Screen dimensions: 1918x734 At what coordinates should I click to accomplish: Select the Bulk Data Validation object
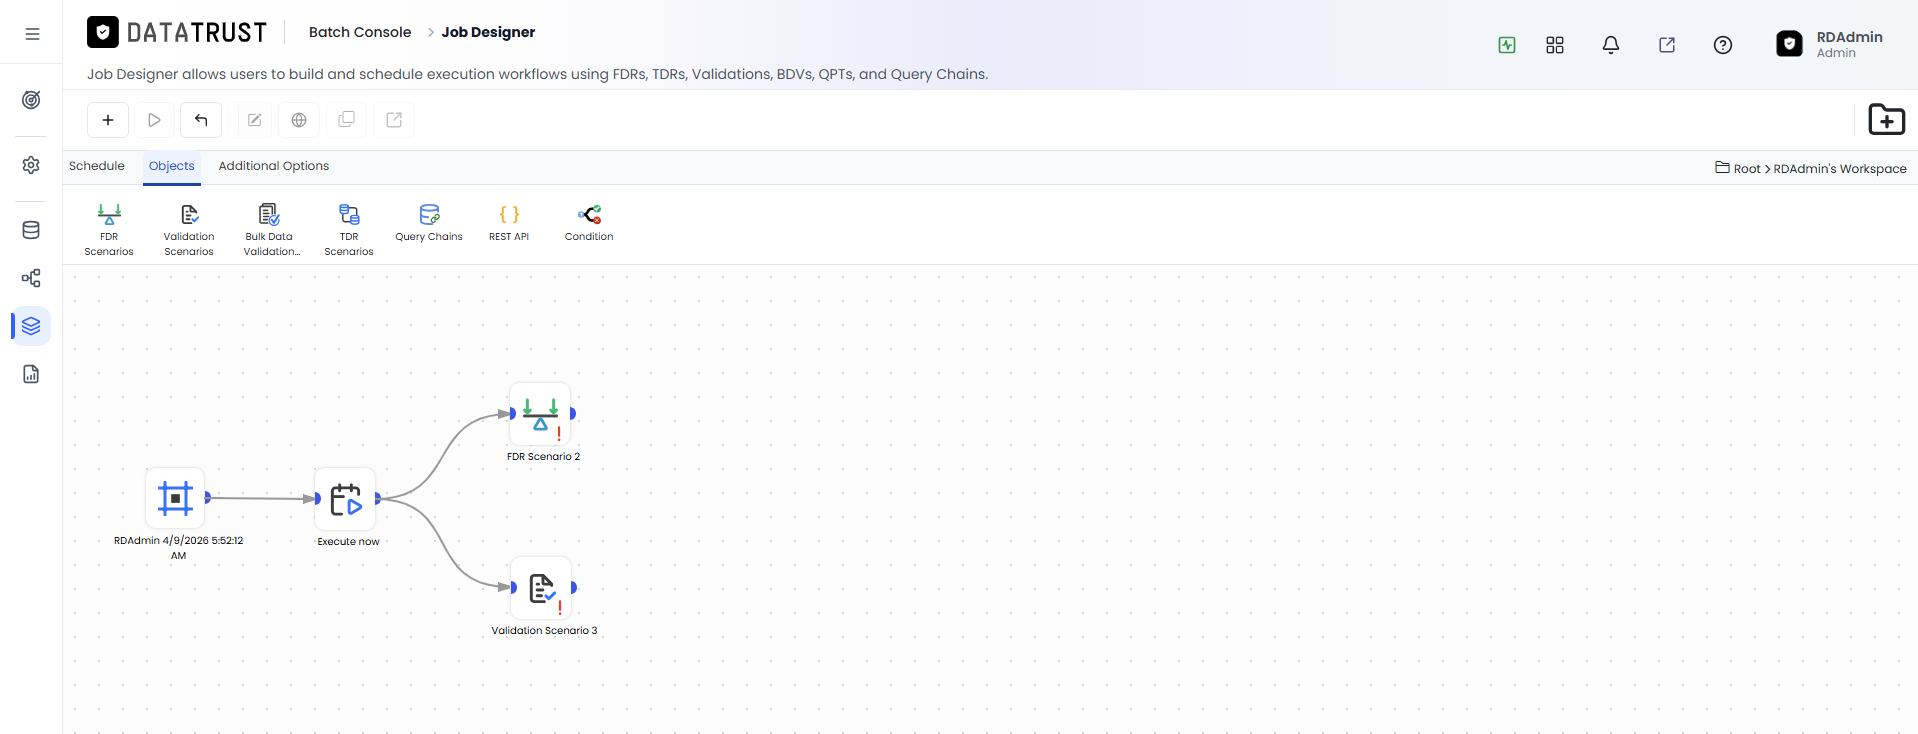click(270, 230)
